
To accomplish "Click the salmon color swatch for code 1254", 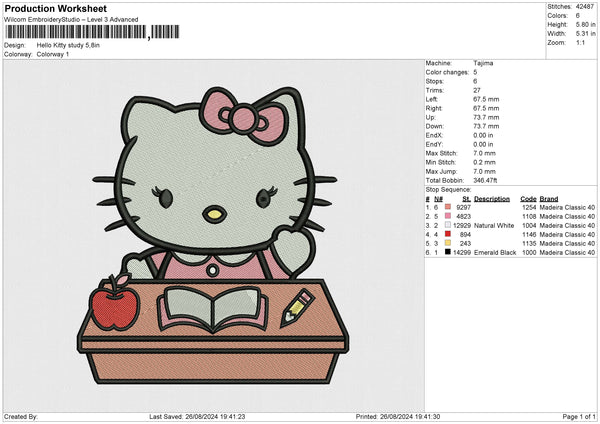I will 448,207.
